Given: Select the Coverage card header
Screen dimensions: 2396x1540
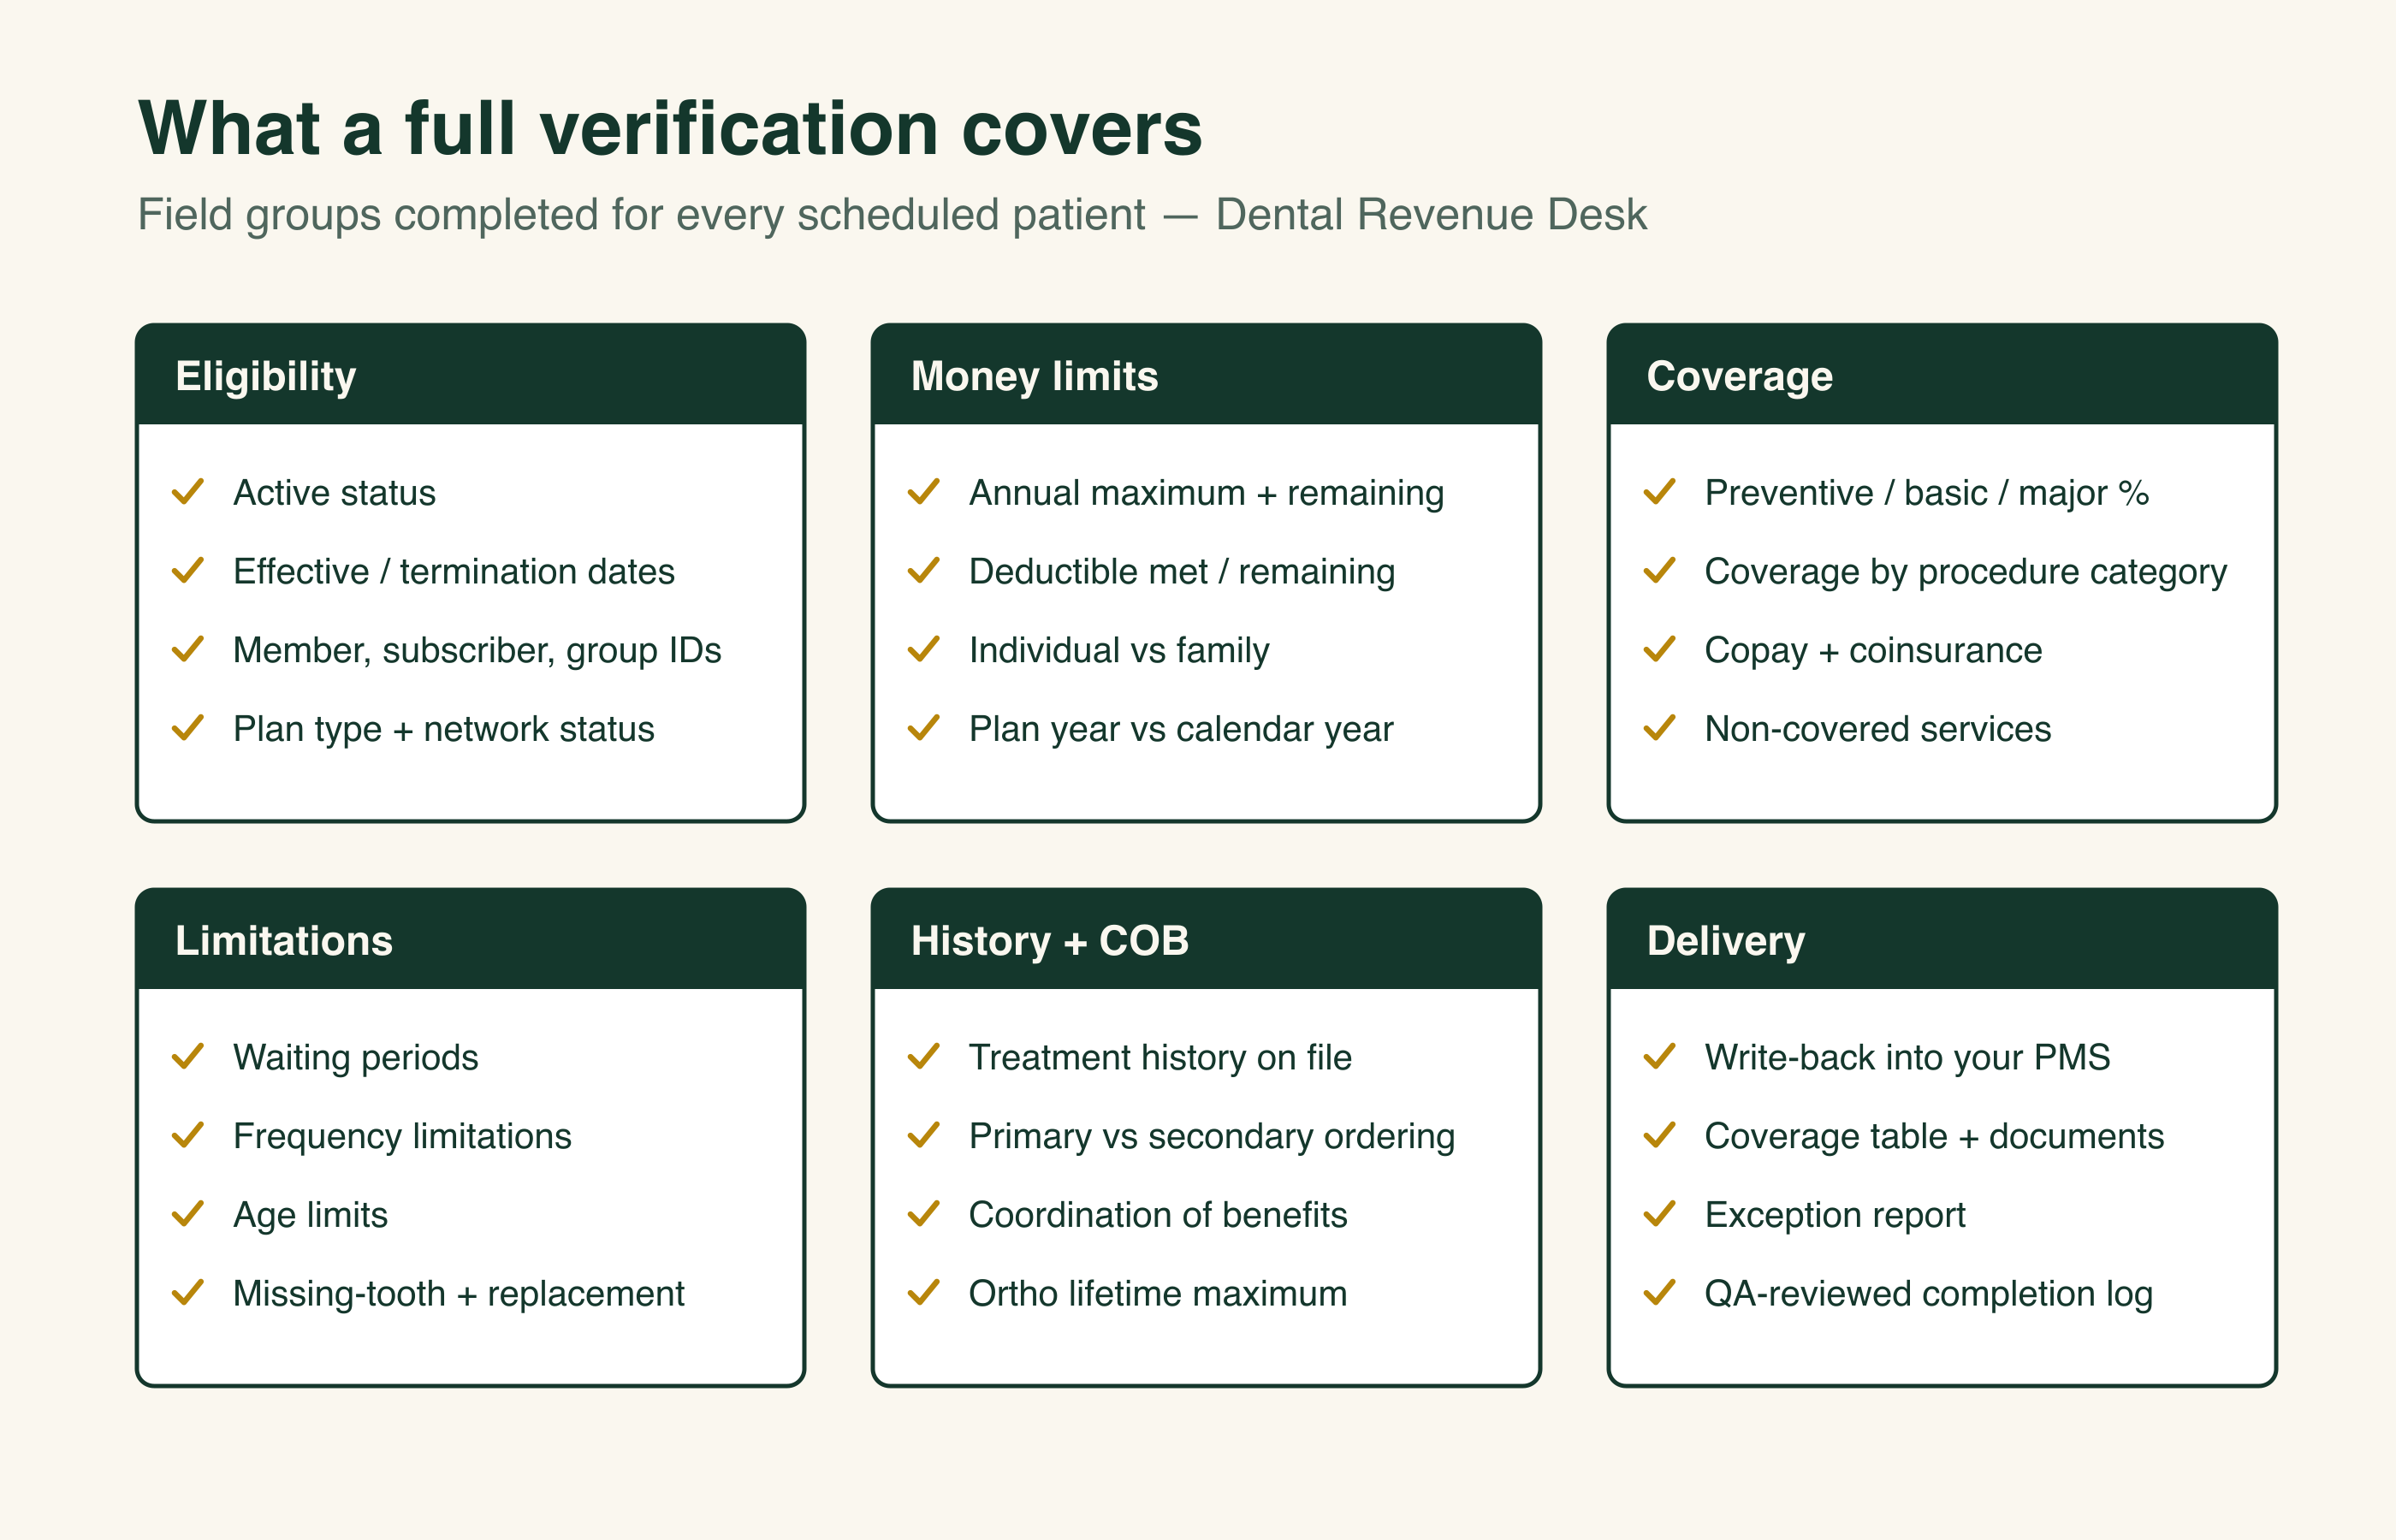Looking at the screenshot, I should point(1942,375).
